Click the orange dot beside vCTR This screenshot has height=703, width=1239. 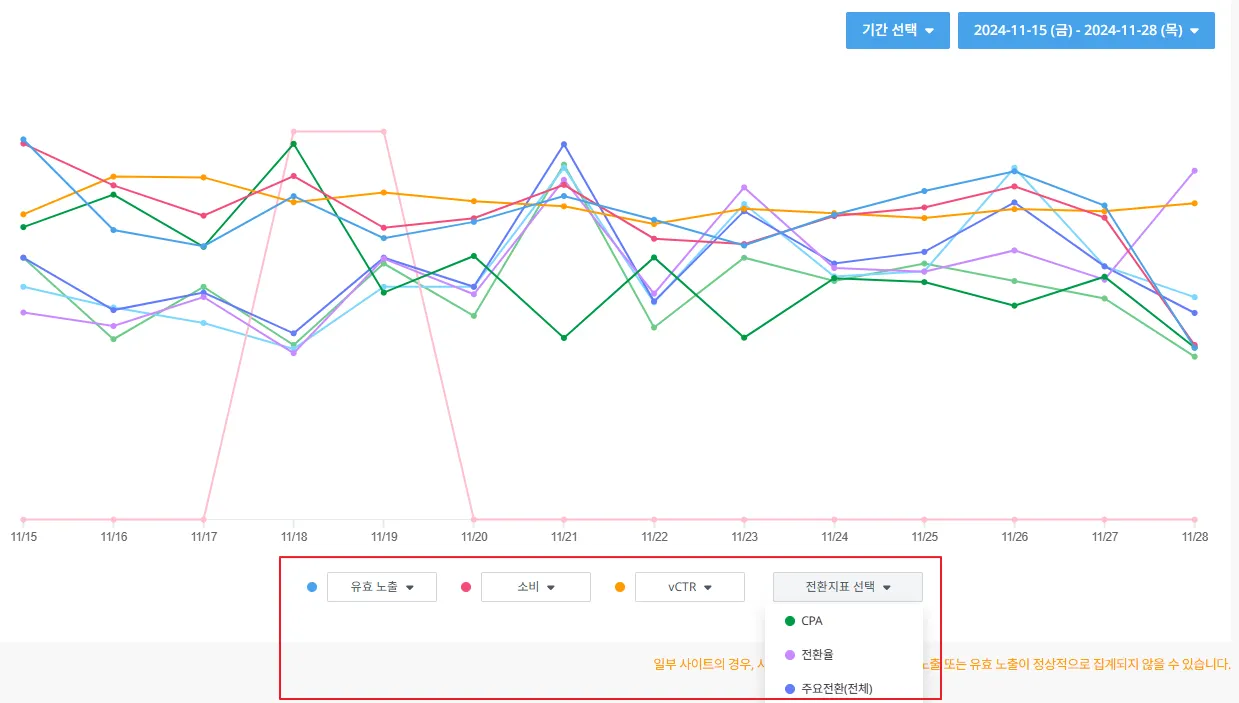pyautogui.click(x=620, y=587)
